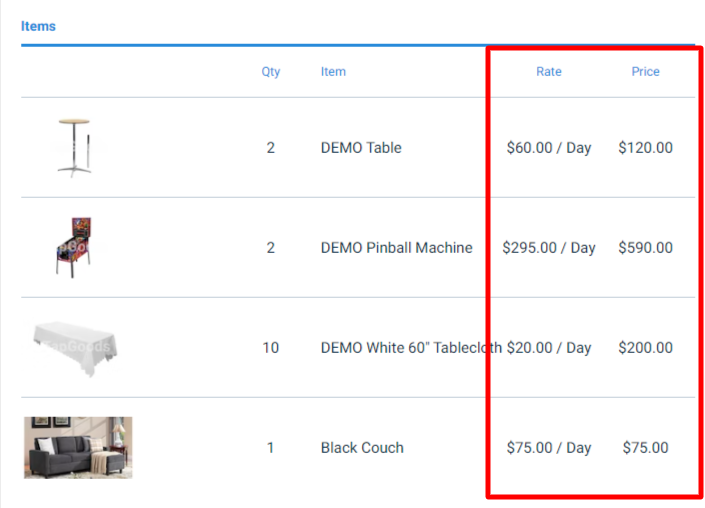Viewport: 705px width, 508px height.
Task: Open the DEMO Table product thumbnail
Action: tap(75, 147)
